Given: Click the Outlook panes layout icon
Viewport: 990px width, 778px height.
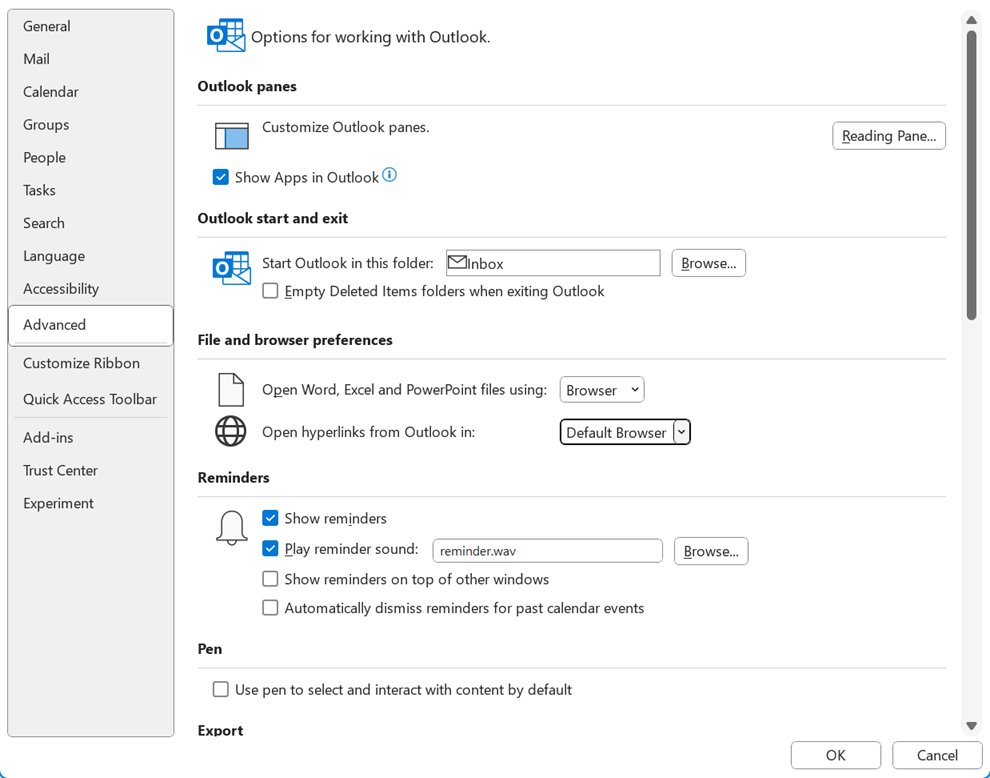Looking at the screenshot, I should [231, 136].
